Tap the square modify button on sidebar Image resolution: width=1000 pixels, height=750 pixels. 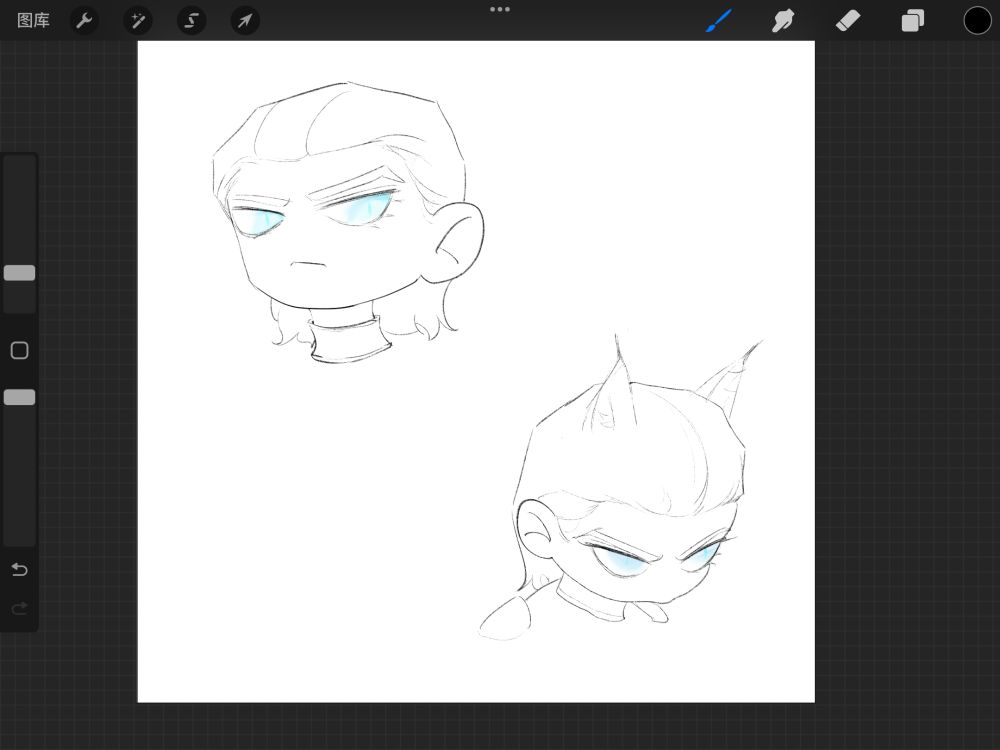coord(20,350)
